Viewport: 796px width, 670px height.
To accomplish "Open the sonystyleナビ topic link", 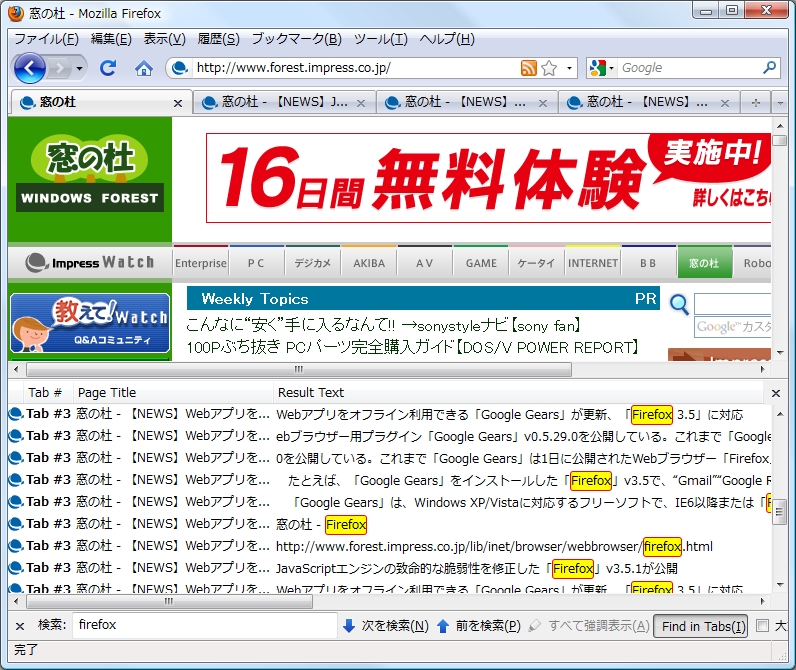I will (x=383, y=325).
